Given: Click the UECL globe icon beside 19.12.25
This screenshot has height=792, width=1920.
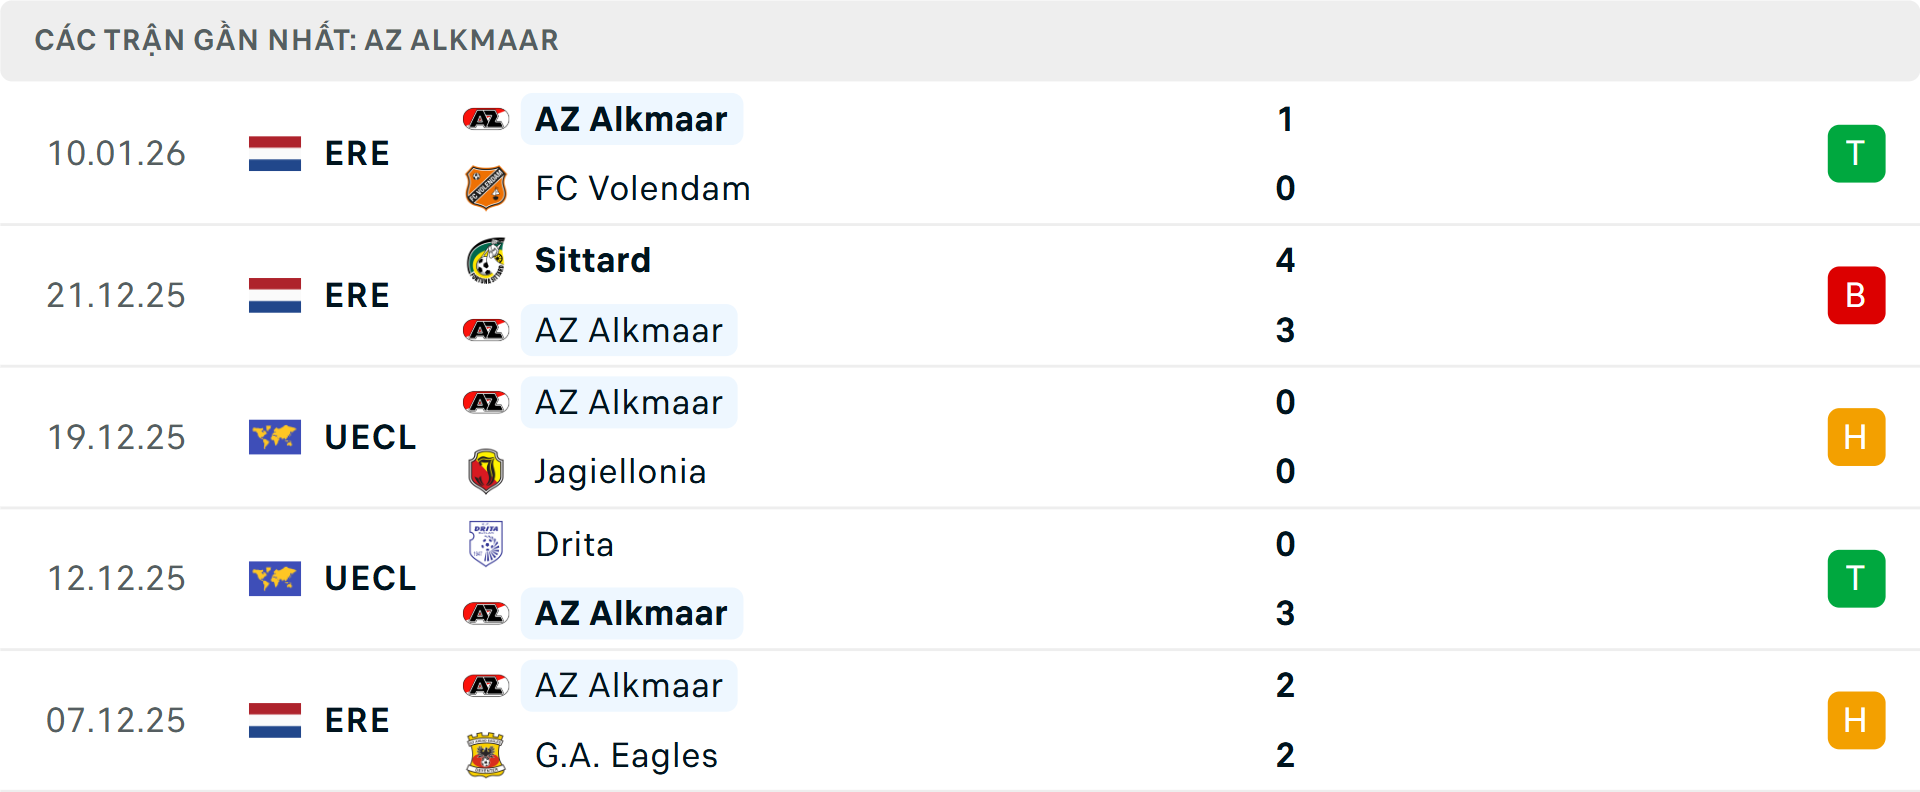Looking at the screenshot, I should coord(275,437).
